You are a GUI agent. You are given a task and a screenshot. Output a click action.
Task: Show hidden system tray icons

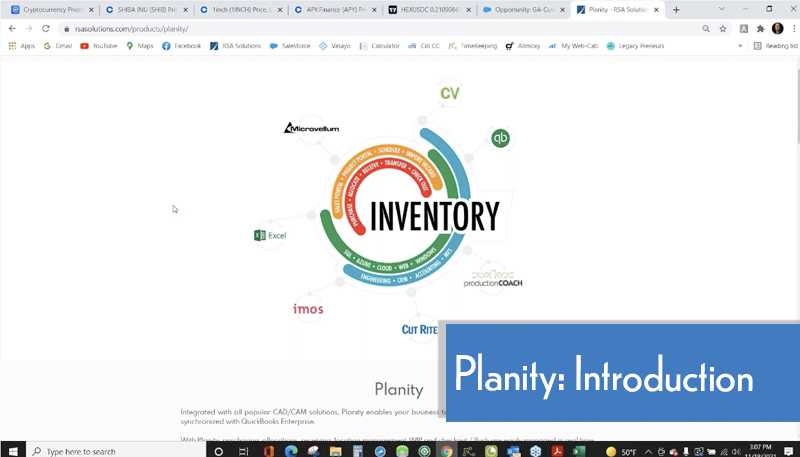pyautogui.click(x=648, y=451)
